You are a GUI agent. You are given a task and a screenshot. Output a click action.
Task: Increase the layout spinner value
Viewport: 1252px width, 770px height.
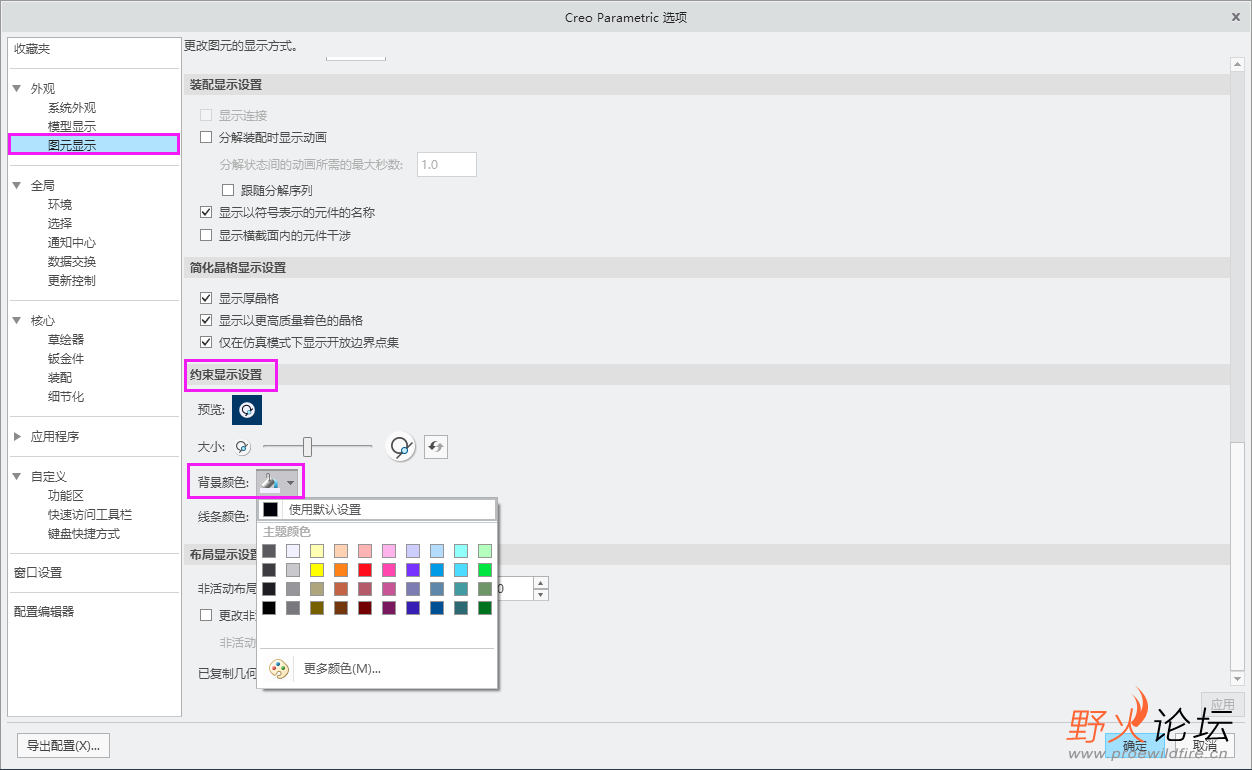[x=541, y=583]
